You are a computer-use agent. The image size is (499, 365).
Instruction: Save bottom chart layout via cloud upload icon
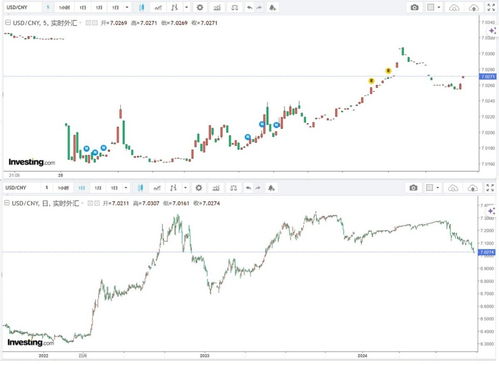tap(473, 188)
